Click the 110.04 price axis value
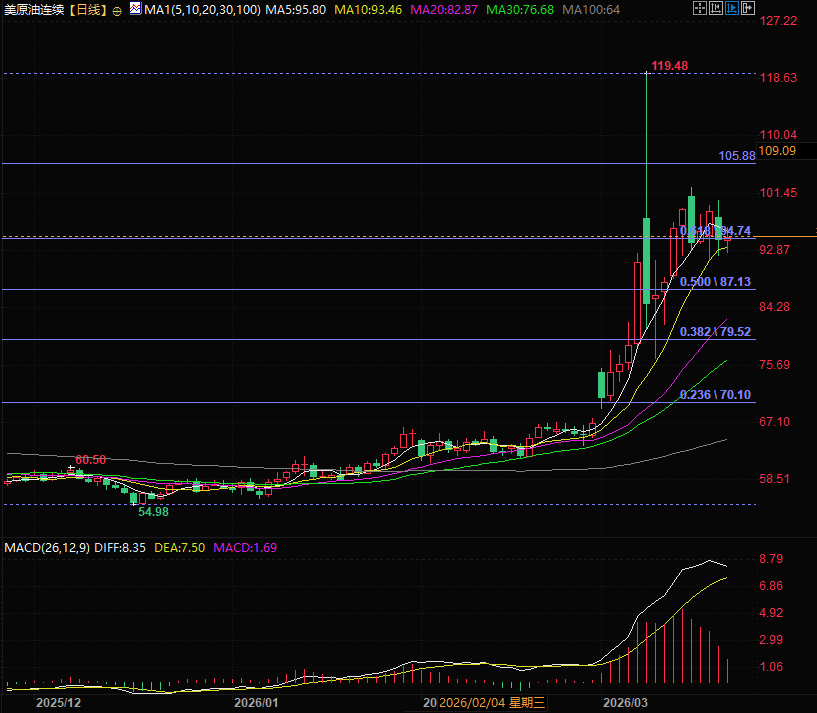Screen dimensions: 817x713 [778, 135]
